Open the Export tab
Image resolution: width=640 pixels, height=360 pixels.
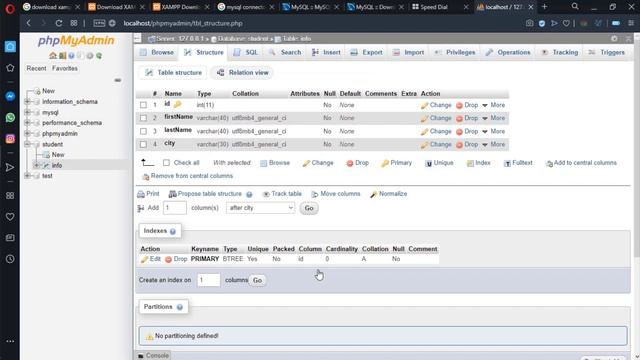point(367,52)
